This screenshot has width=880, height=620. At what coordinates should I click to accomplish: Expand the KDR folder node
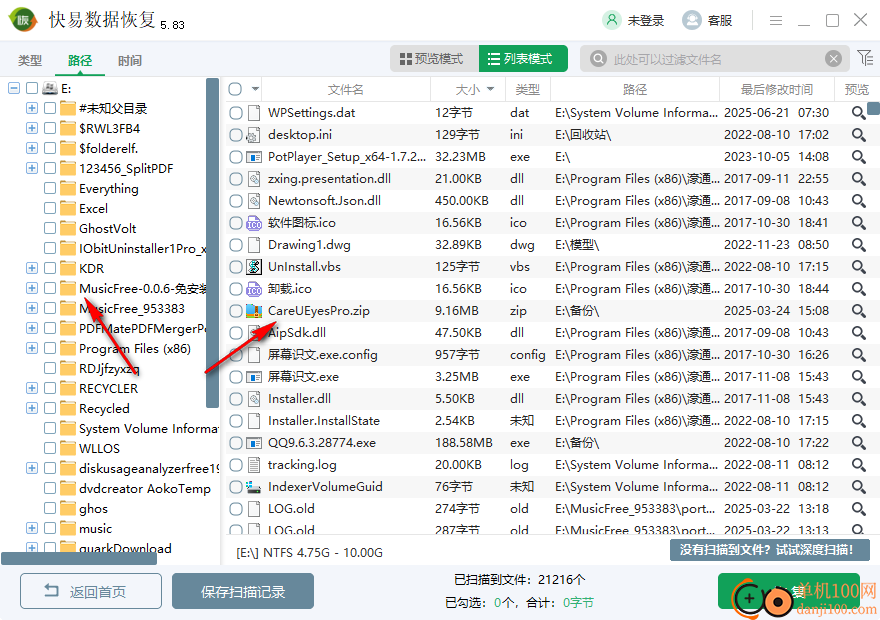(32, 268)
